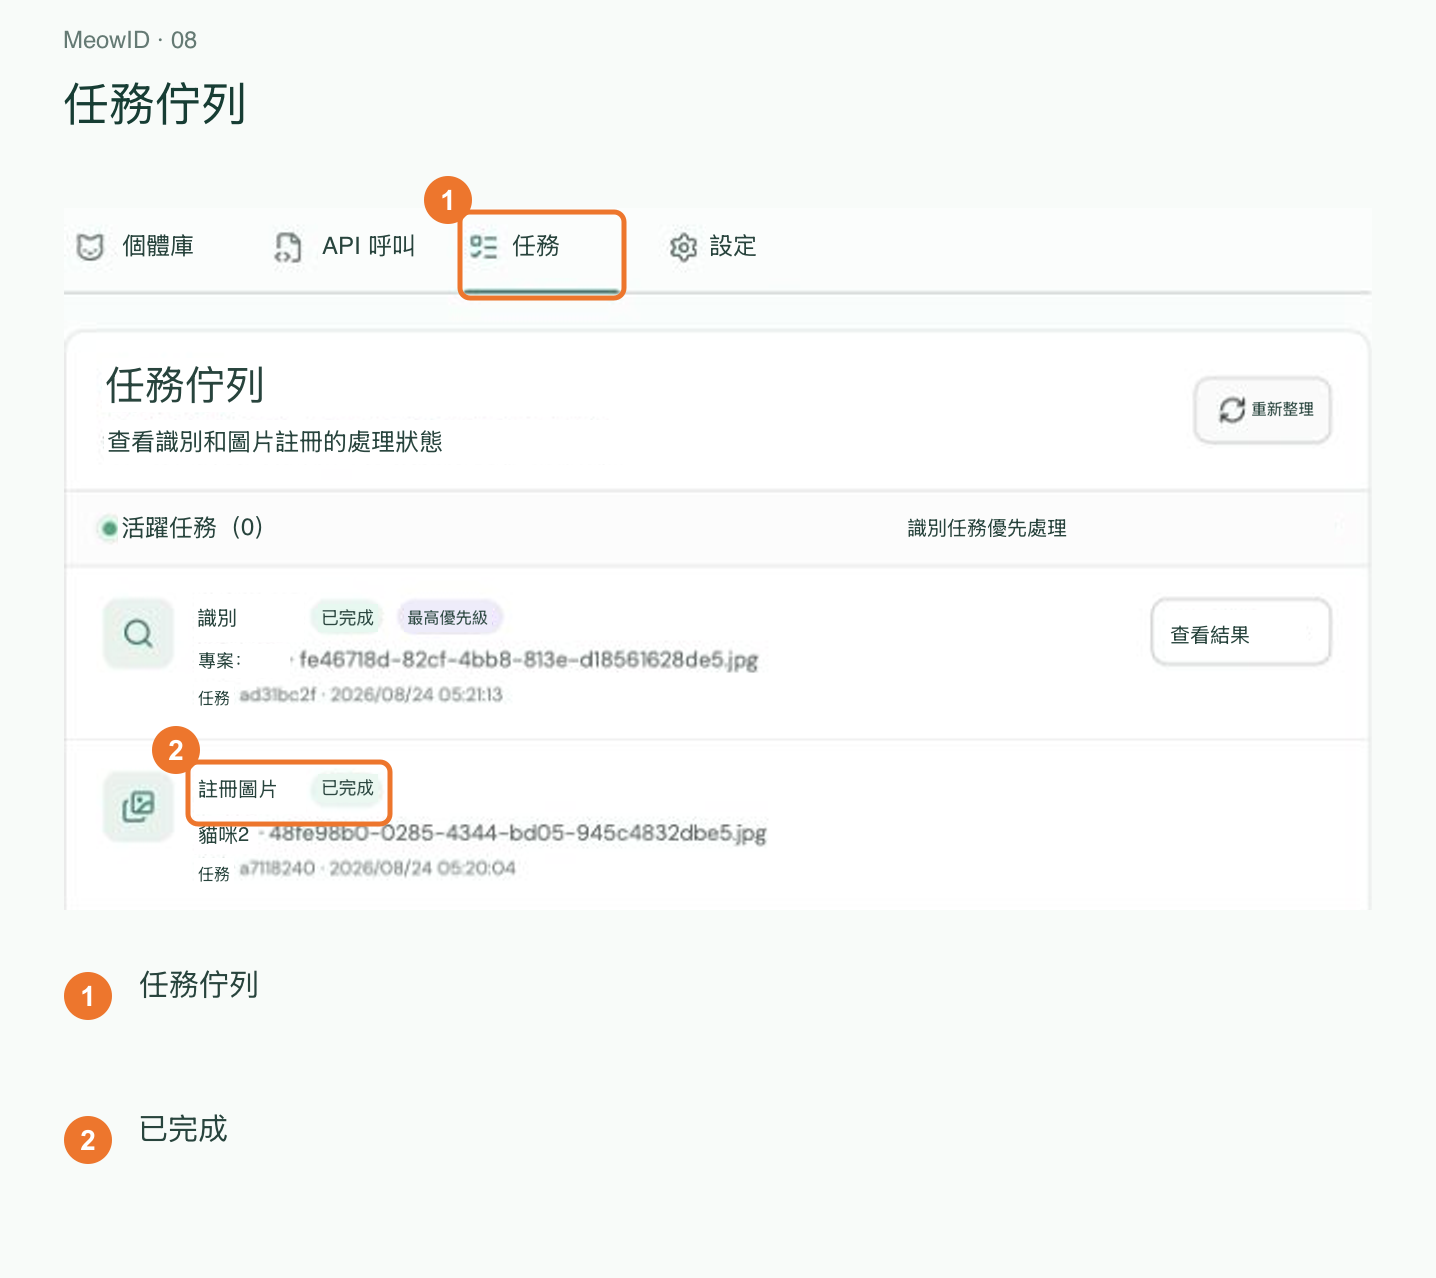Image resolution: width=1436 pixels, height=1278 pixels.
Task: Click the settings gear icon
Action: coord(683,247)
